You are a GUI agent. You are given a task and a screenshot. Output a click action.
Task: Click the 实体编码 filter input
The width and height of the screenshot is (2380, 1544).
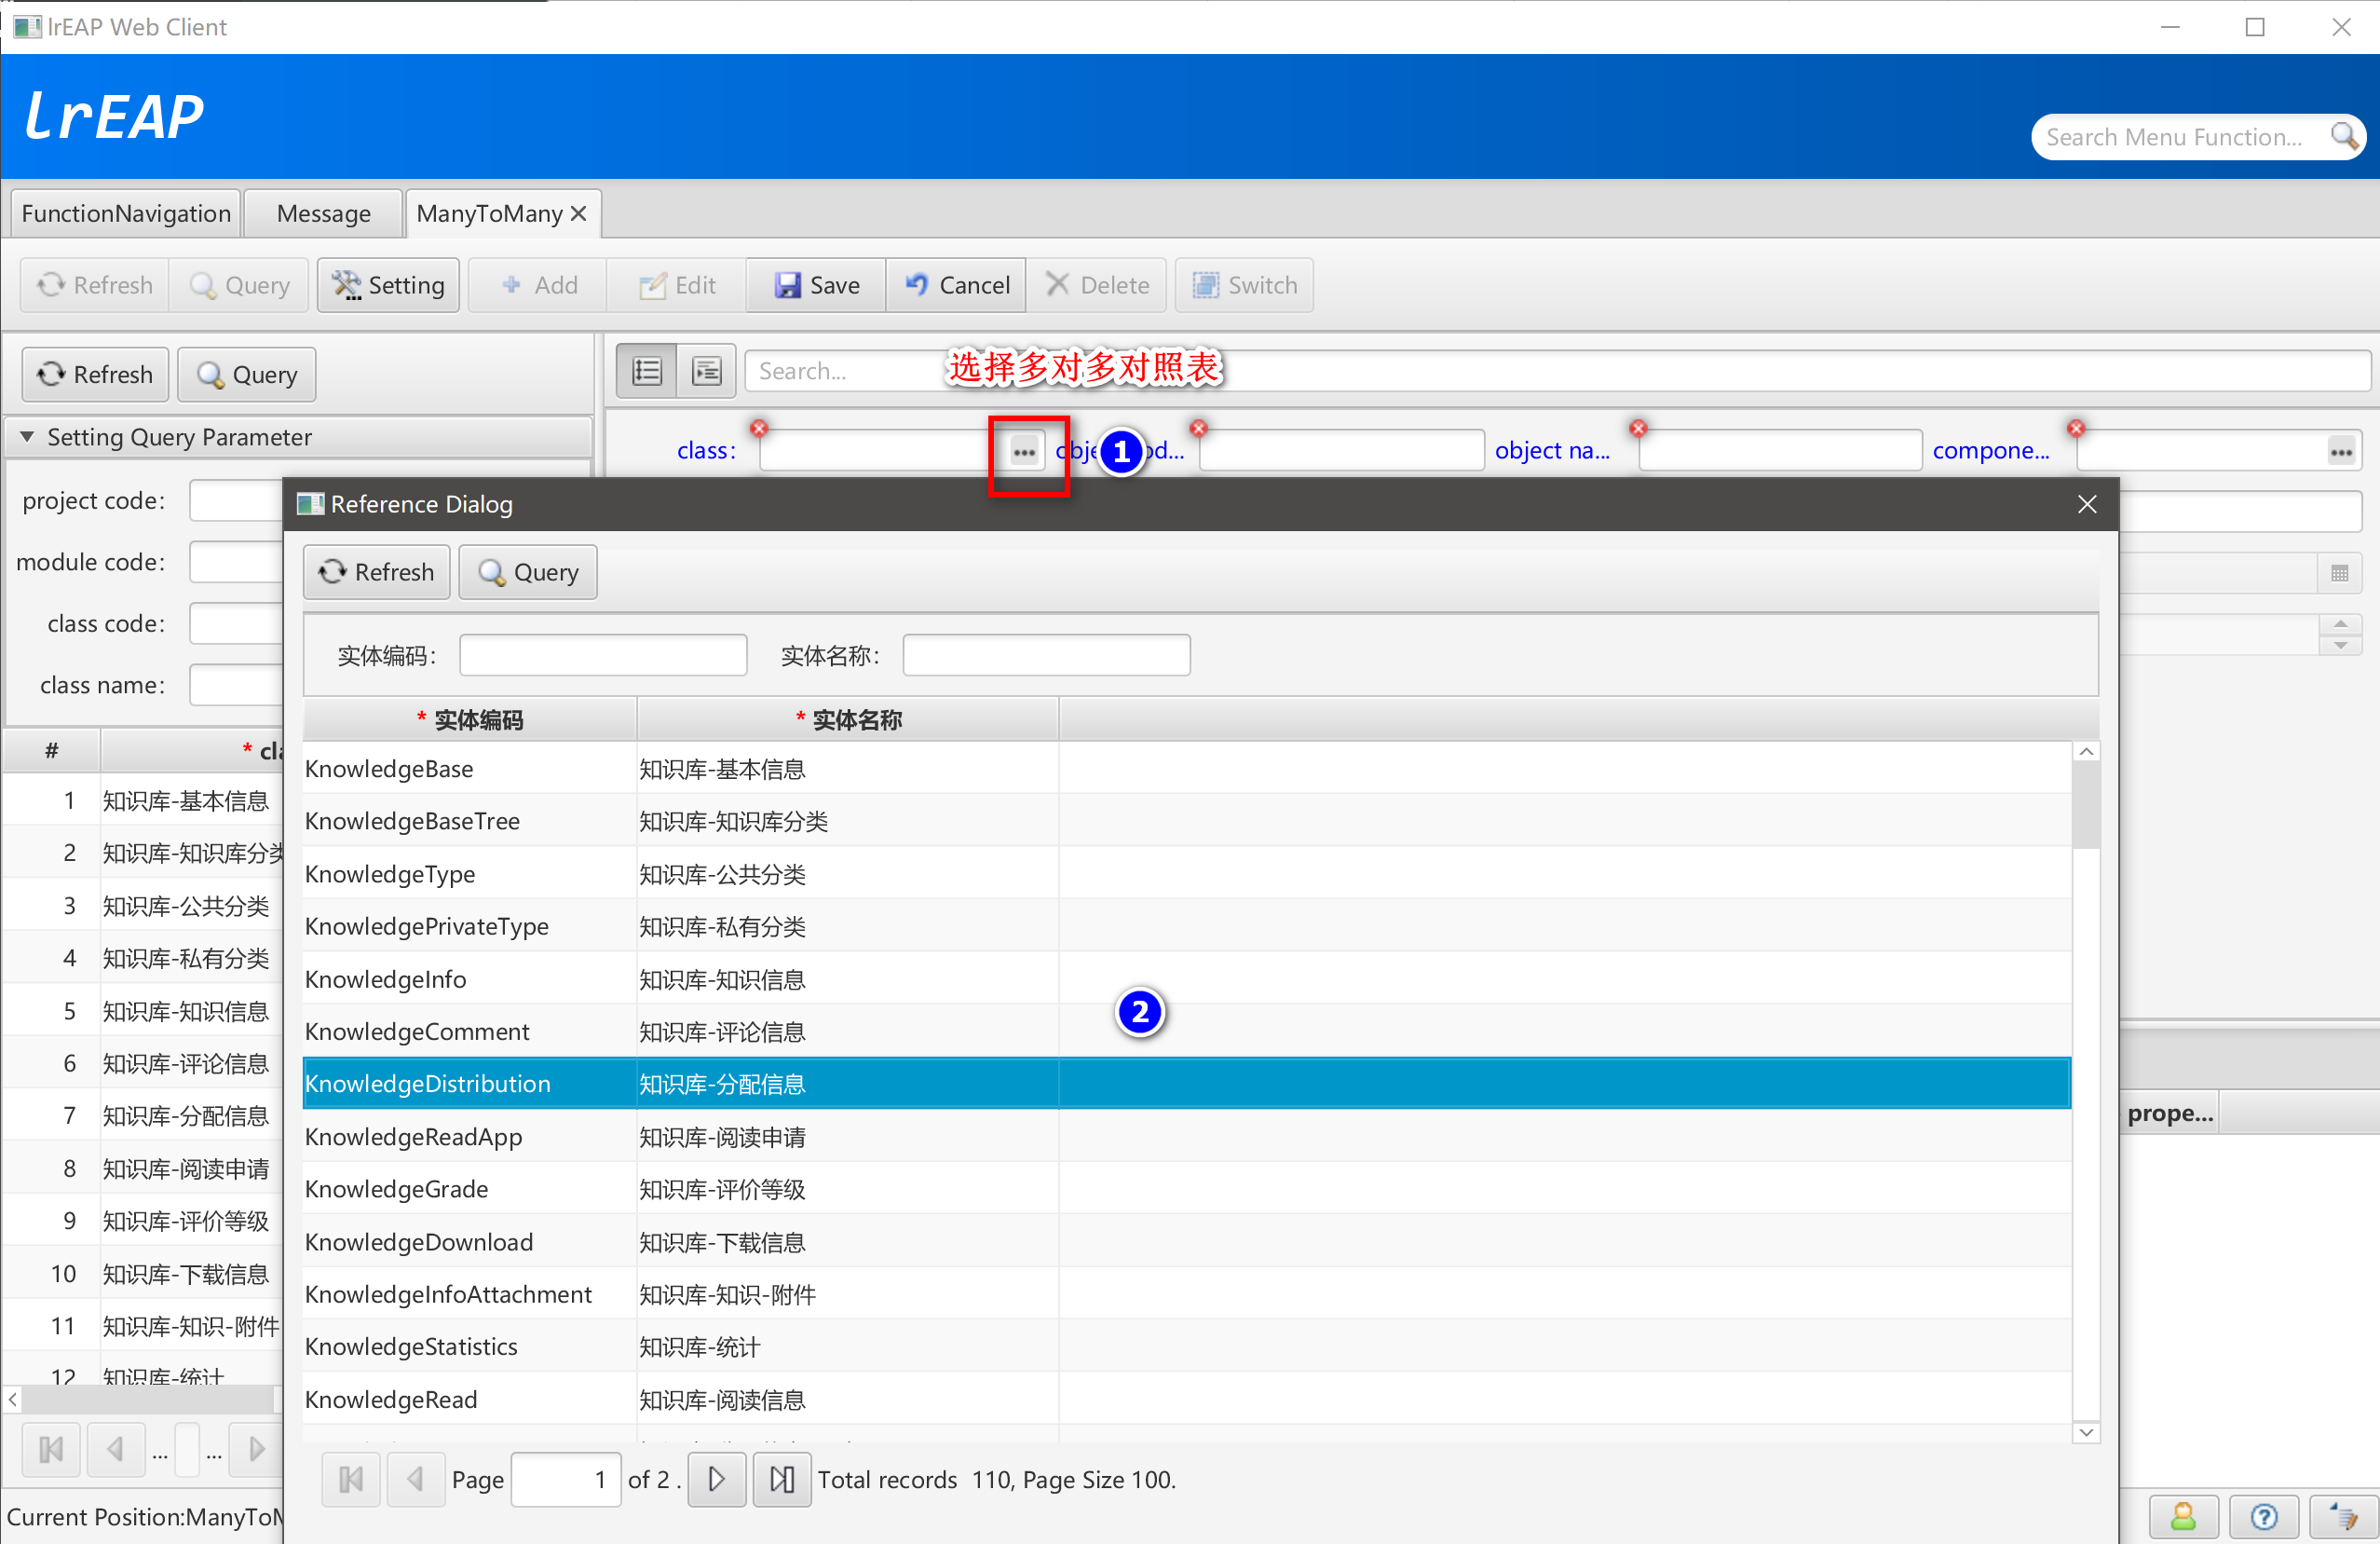tap(603, 655)
